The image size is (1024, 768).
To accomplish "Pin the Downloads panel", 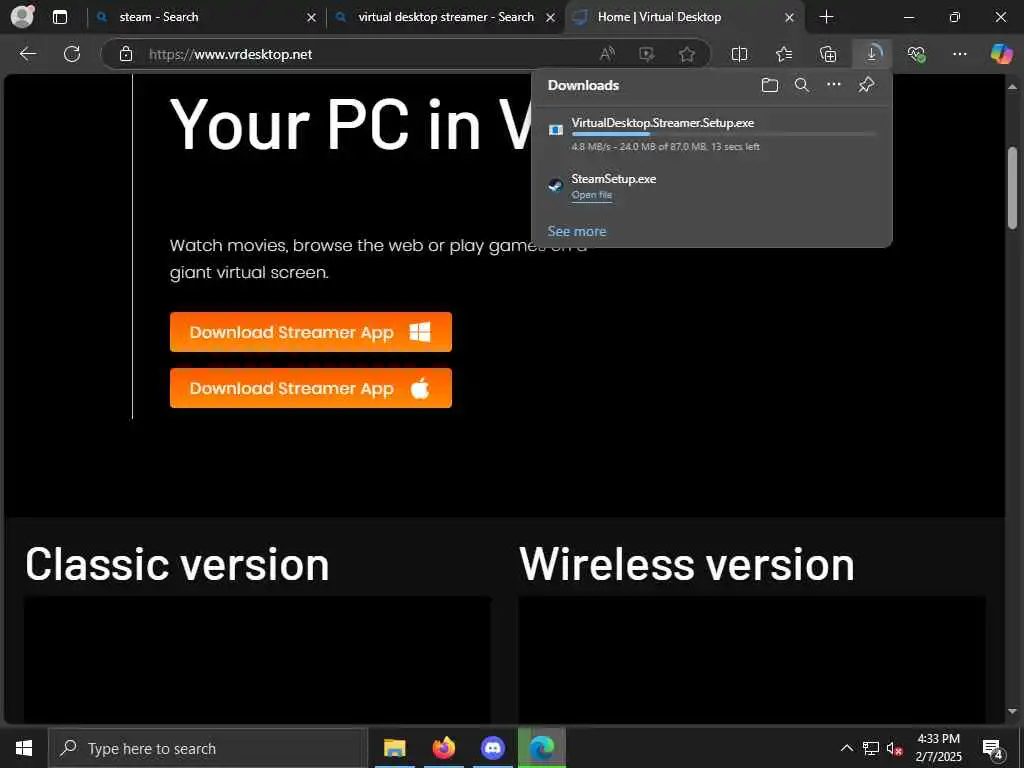I will tap(866, 85).
